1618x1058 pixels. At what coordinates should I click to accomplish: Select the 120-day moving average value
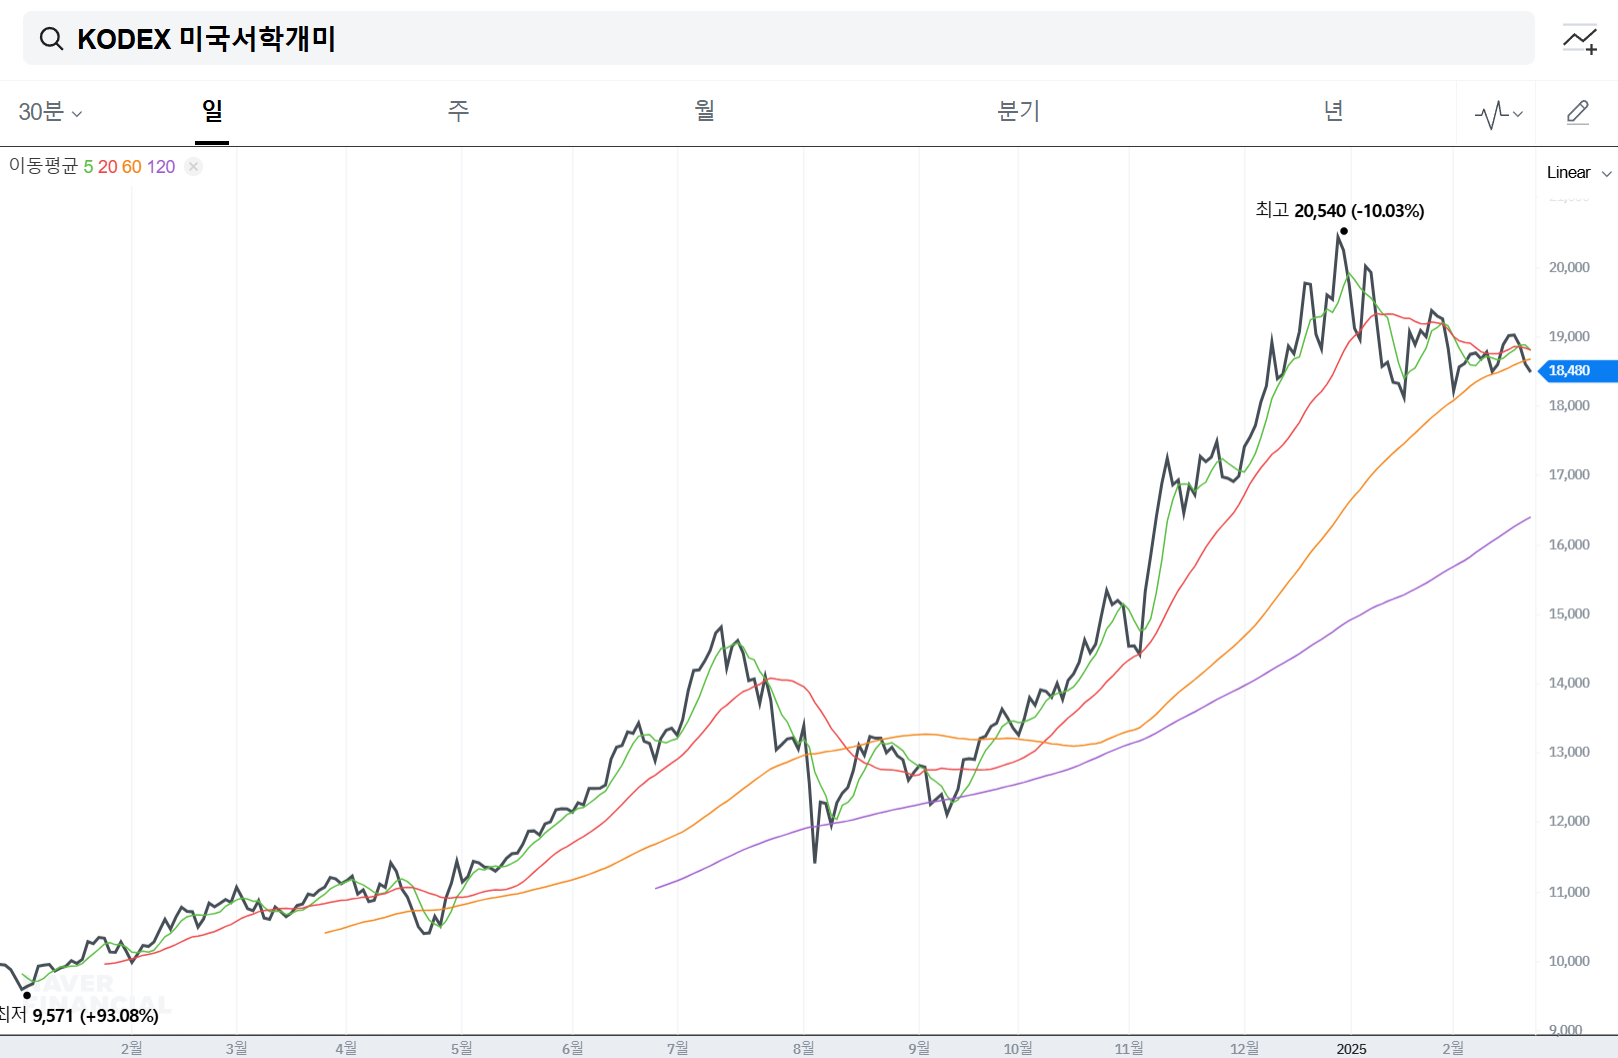tap(161, 167)
